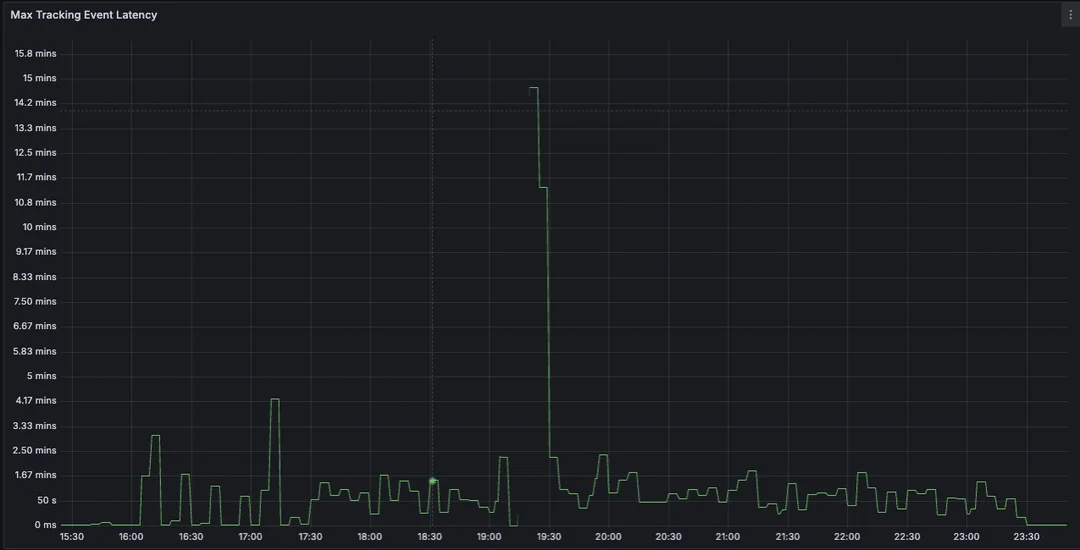Select the highlighted data point near 18:30
Screen dimensions: 1080x550
433,480
